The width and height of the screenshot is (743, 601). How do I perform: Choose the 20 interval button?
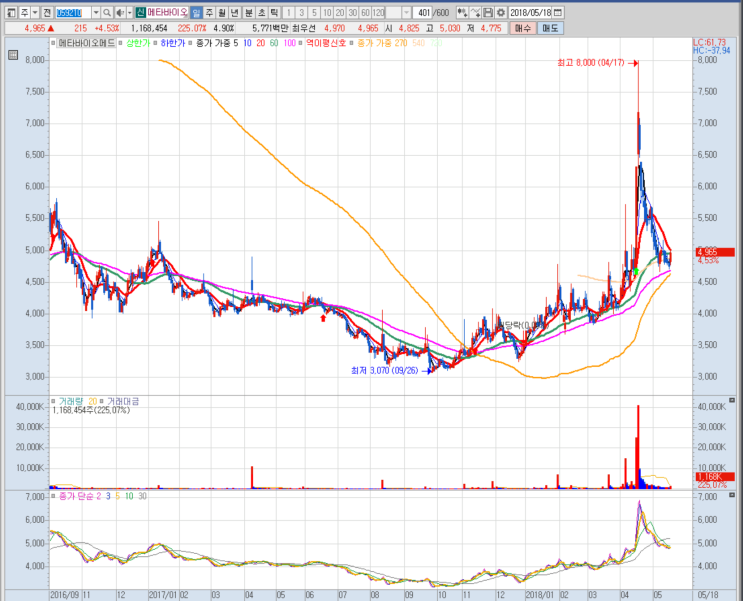pos(340,13)
